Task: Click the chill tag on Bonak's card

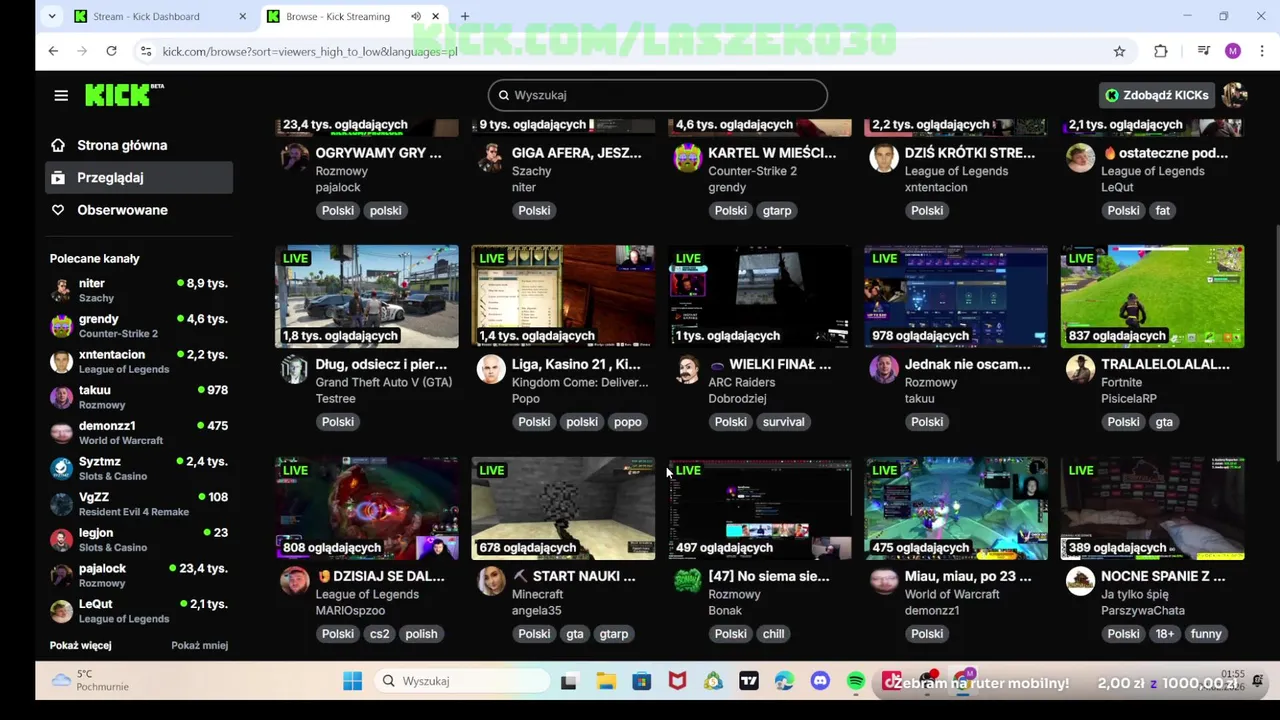Action: 773,634
